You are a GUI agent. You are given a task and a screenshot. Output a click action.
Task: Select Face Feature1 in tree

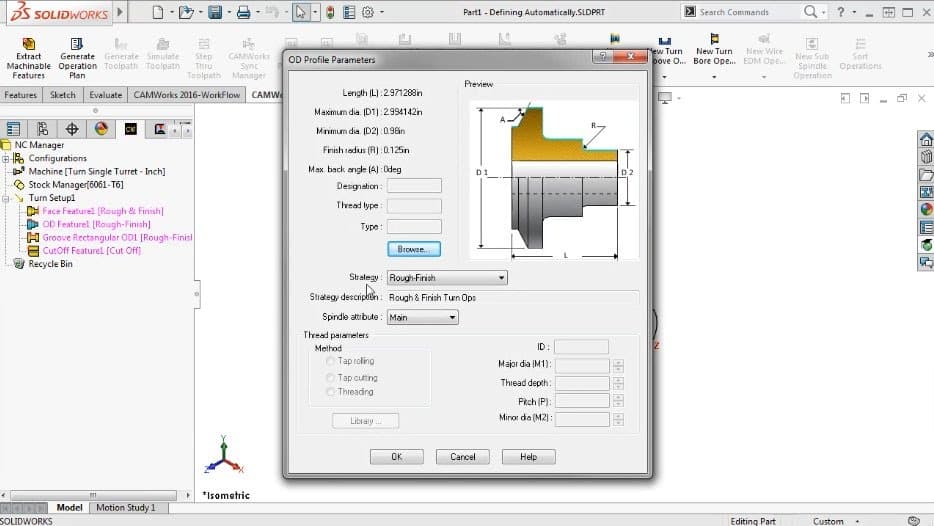click(102, 211)
